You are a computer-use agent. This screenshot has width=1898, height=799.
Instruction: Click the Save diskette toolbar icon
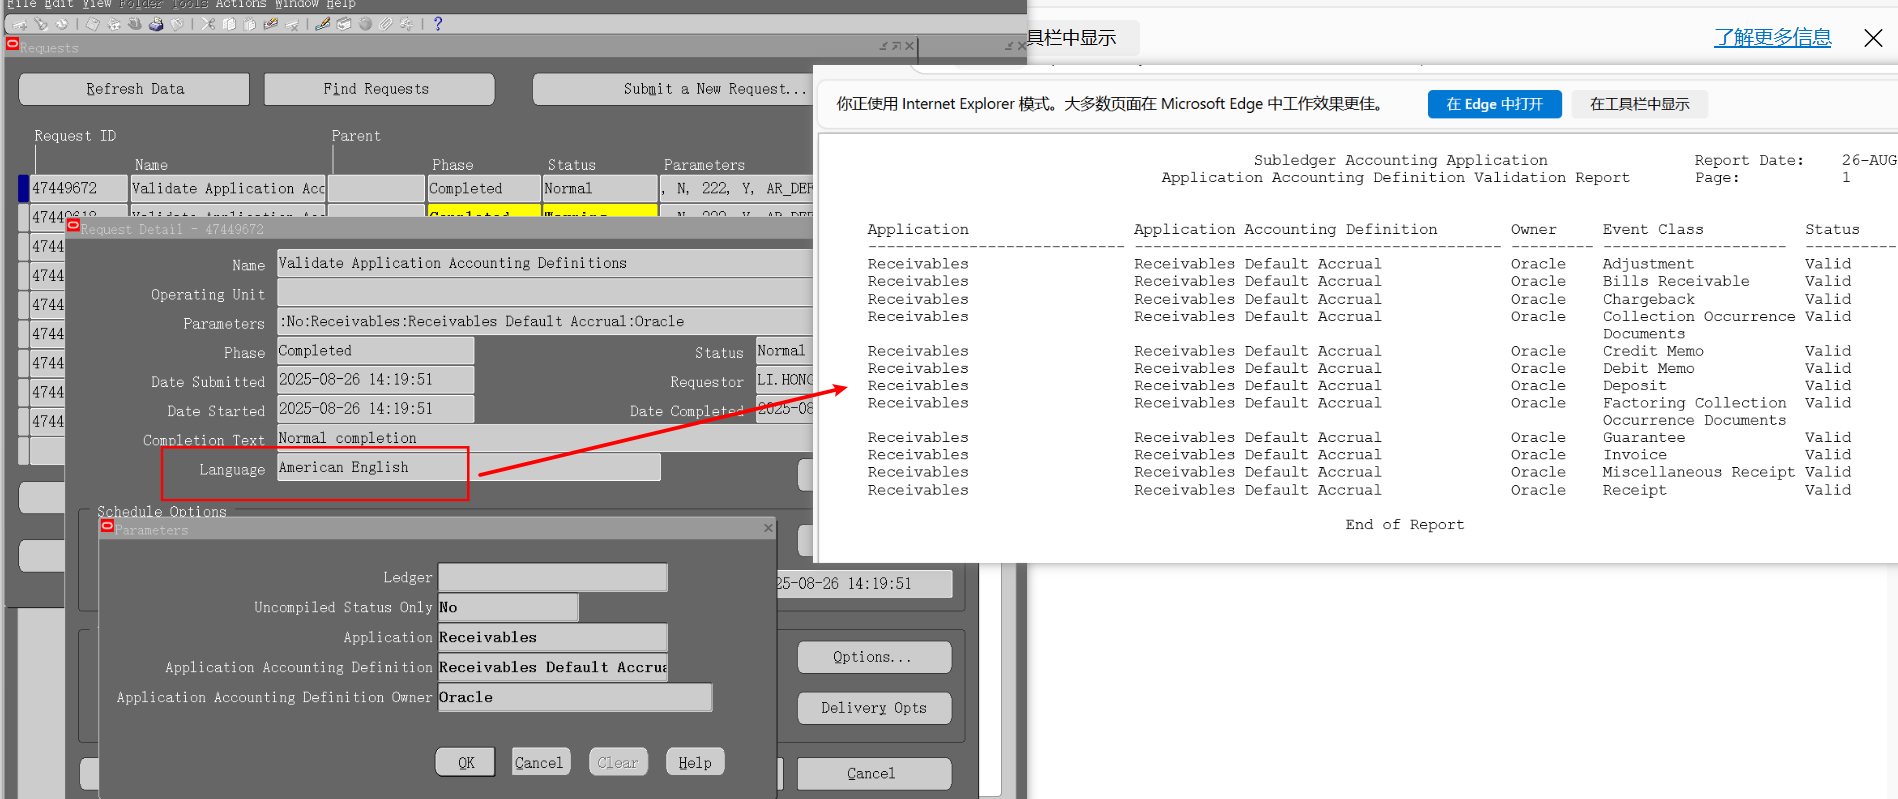coord(92,24)
